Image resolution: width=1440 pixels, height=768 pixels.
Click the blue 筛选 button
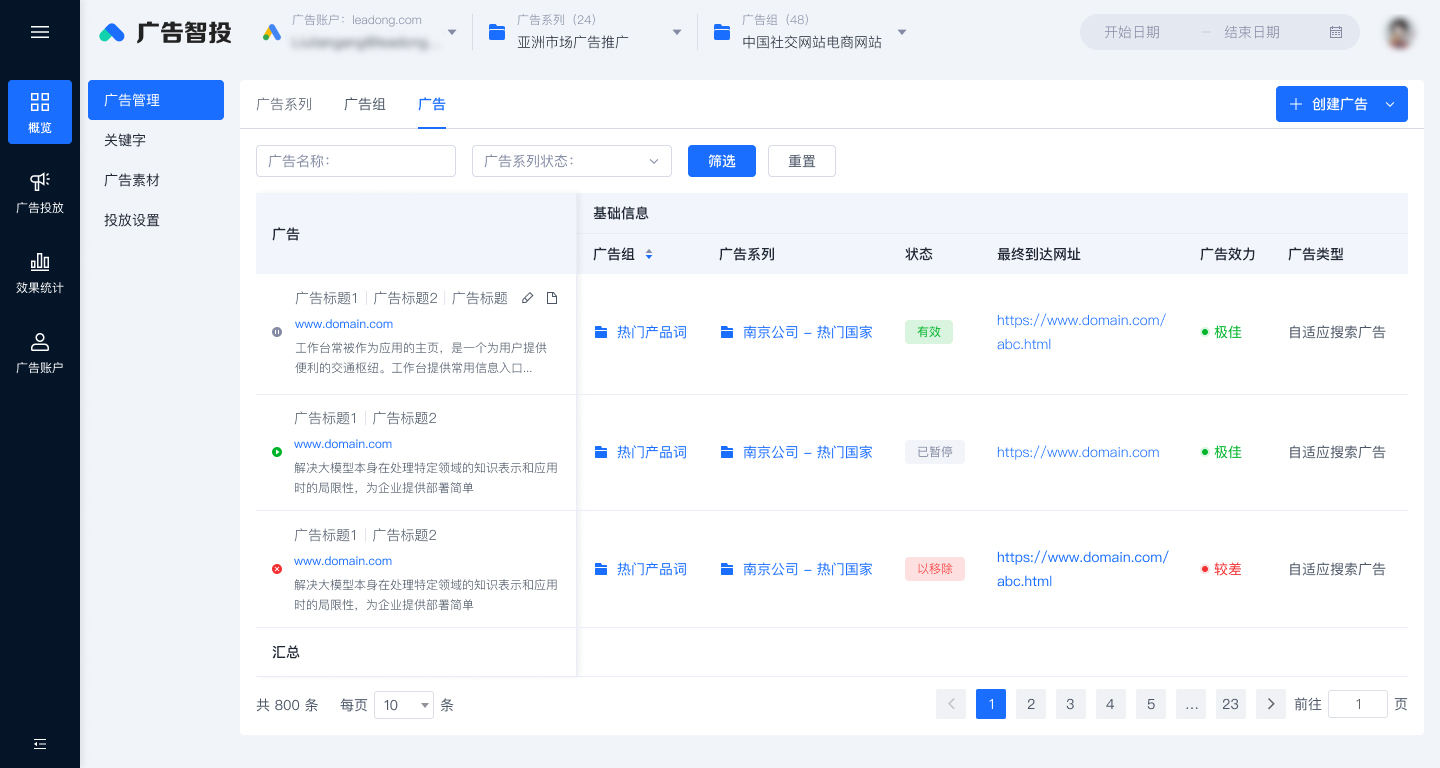click(722, 161)
